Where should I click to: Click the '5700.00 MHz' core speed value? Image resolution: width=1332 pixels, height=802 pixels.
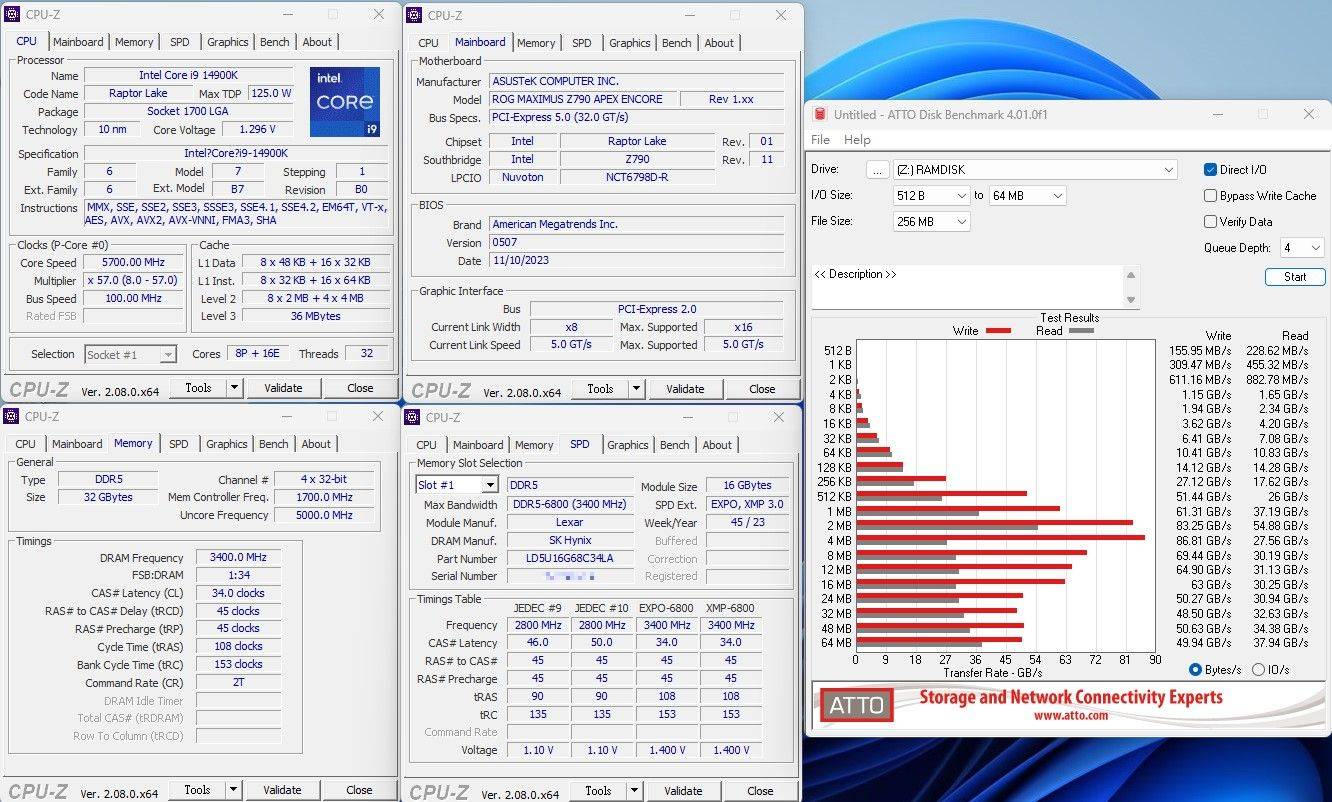[x=134, y=263]
